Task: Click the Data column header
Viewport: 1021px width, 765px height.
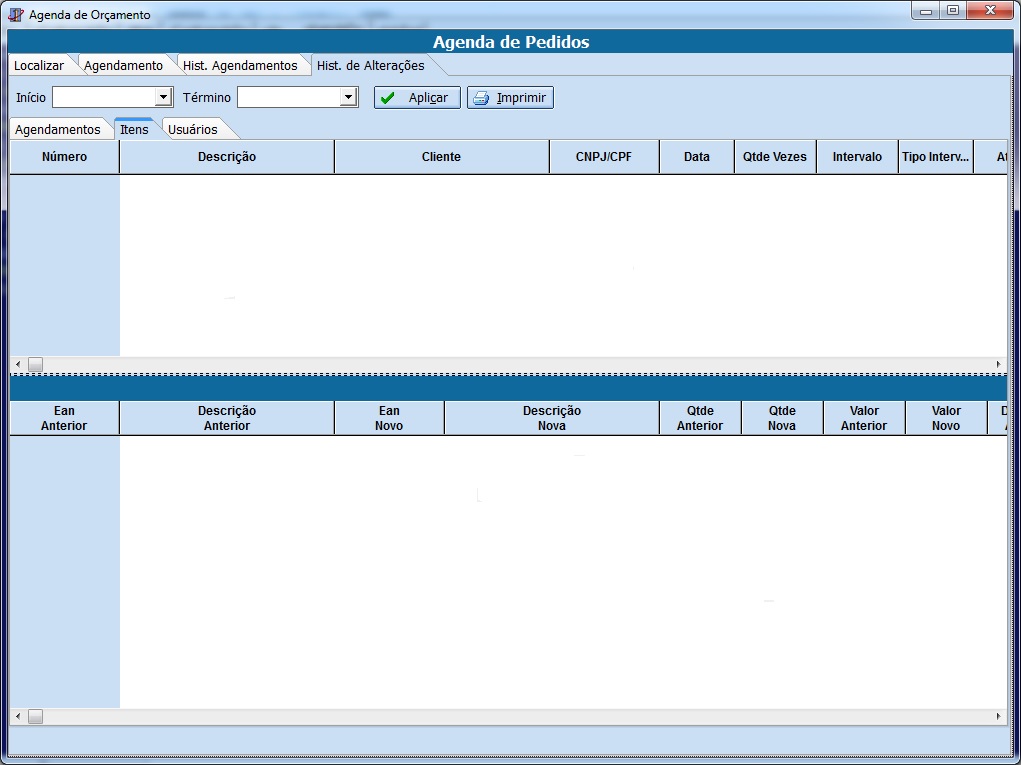Action: (x=697, y=157)
